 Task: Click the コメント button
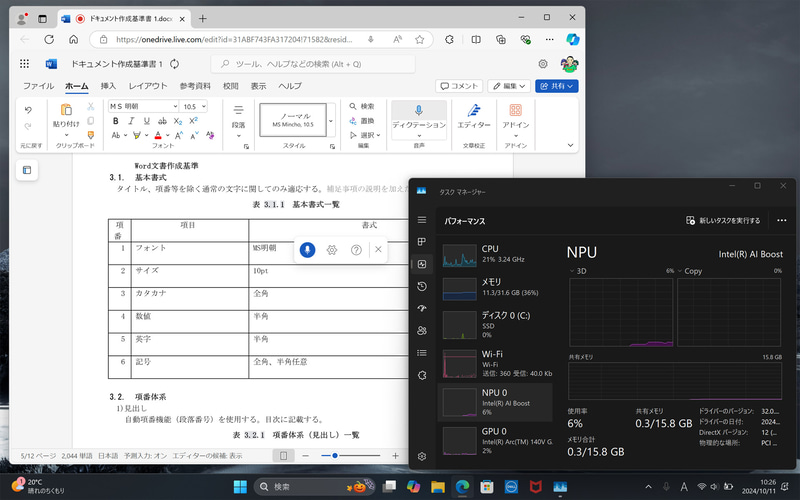459,86
